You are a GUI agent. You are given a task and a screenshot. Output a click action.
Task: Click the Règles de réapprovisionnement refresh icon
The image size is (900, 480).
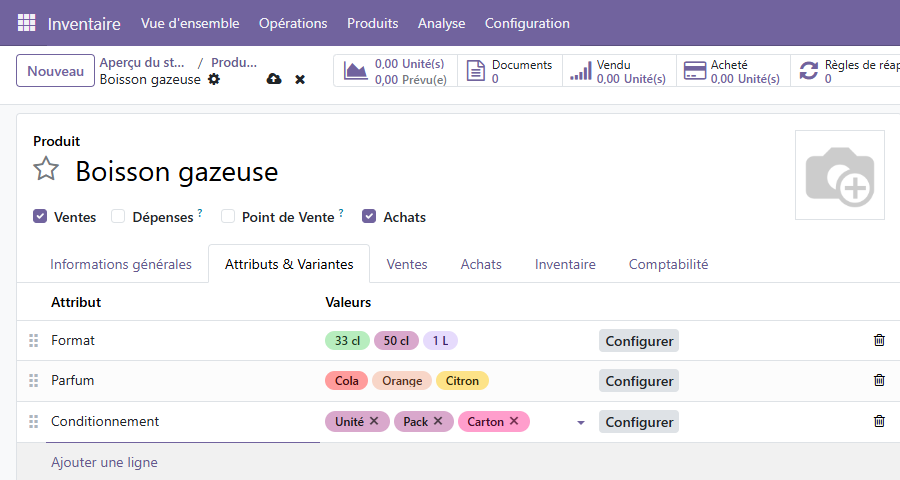click(x=809, y=71)
